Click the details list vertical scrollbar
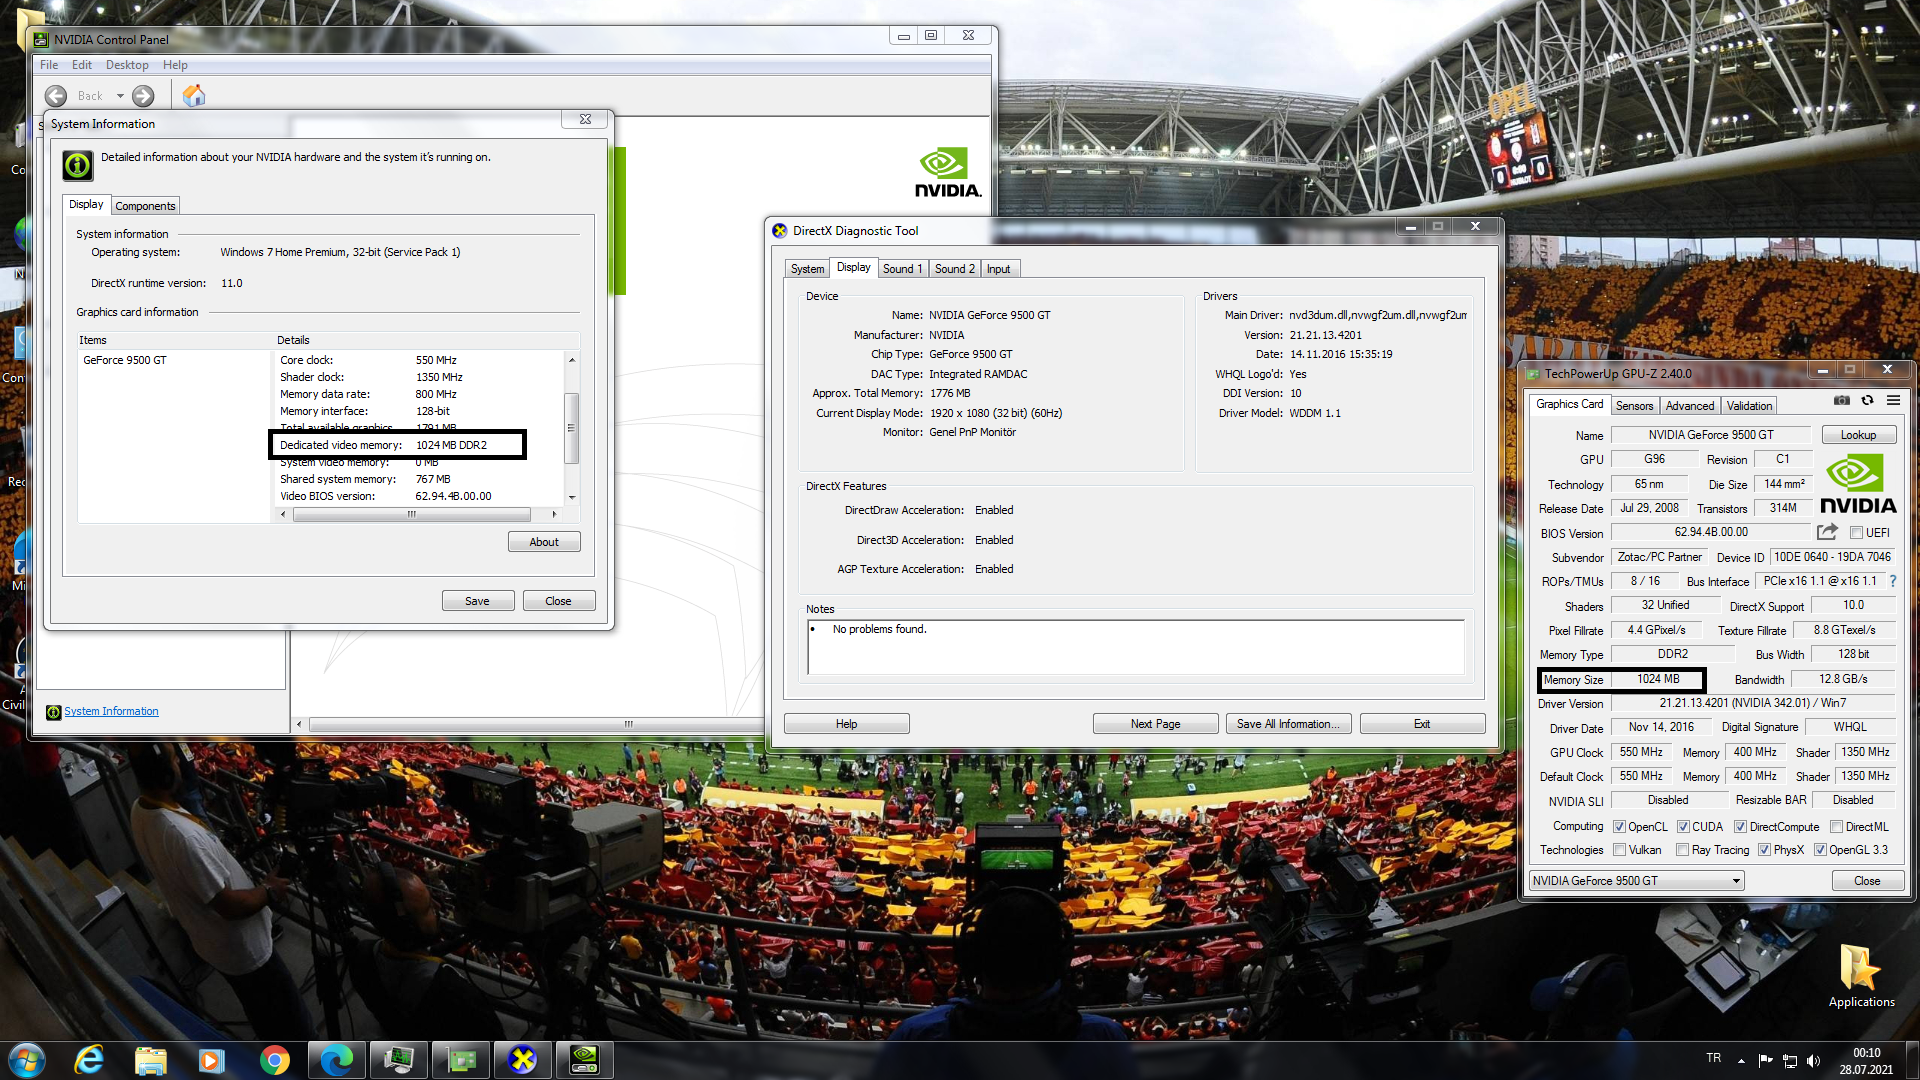 coord(571,428)
